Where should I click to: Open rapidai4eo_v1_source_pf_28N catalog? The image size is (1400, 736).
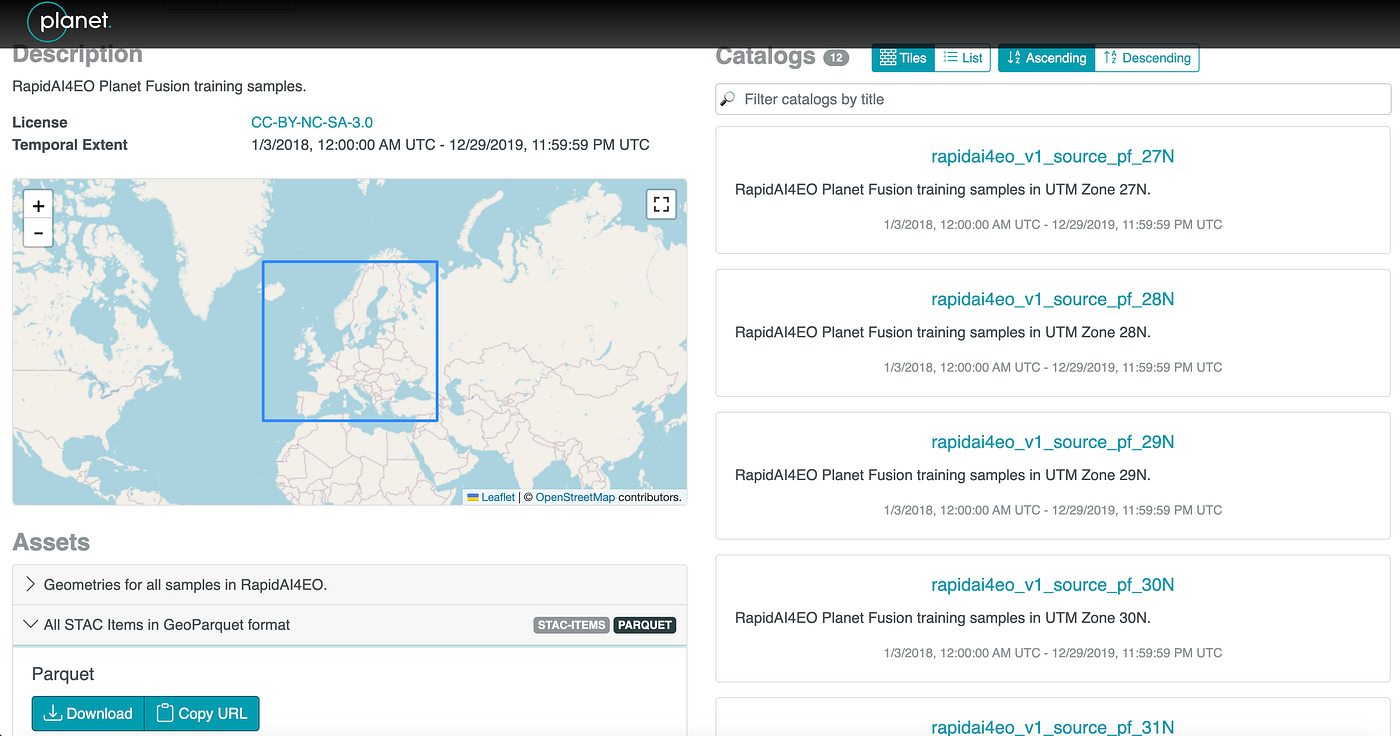pyautogui.click(x=1053, y=300)
